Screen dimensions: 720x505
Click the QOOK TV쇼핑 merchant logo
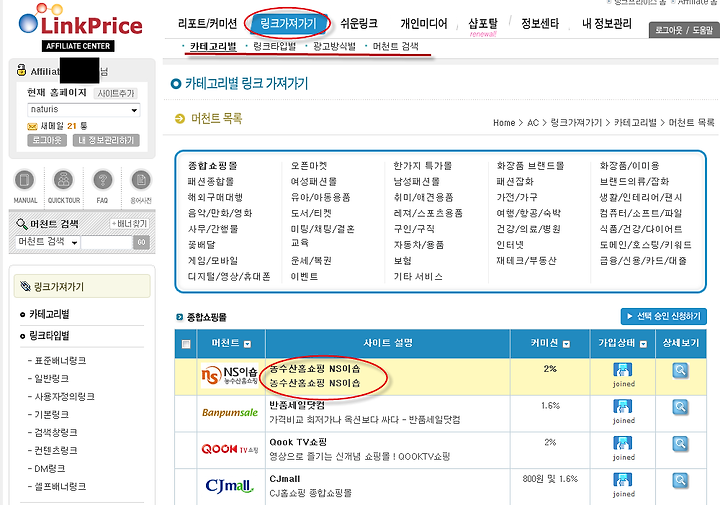(230, 449)
